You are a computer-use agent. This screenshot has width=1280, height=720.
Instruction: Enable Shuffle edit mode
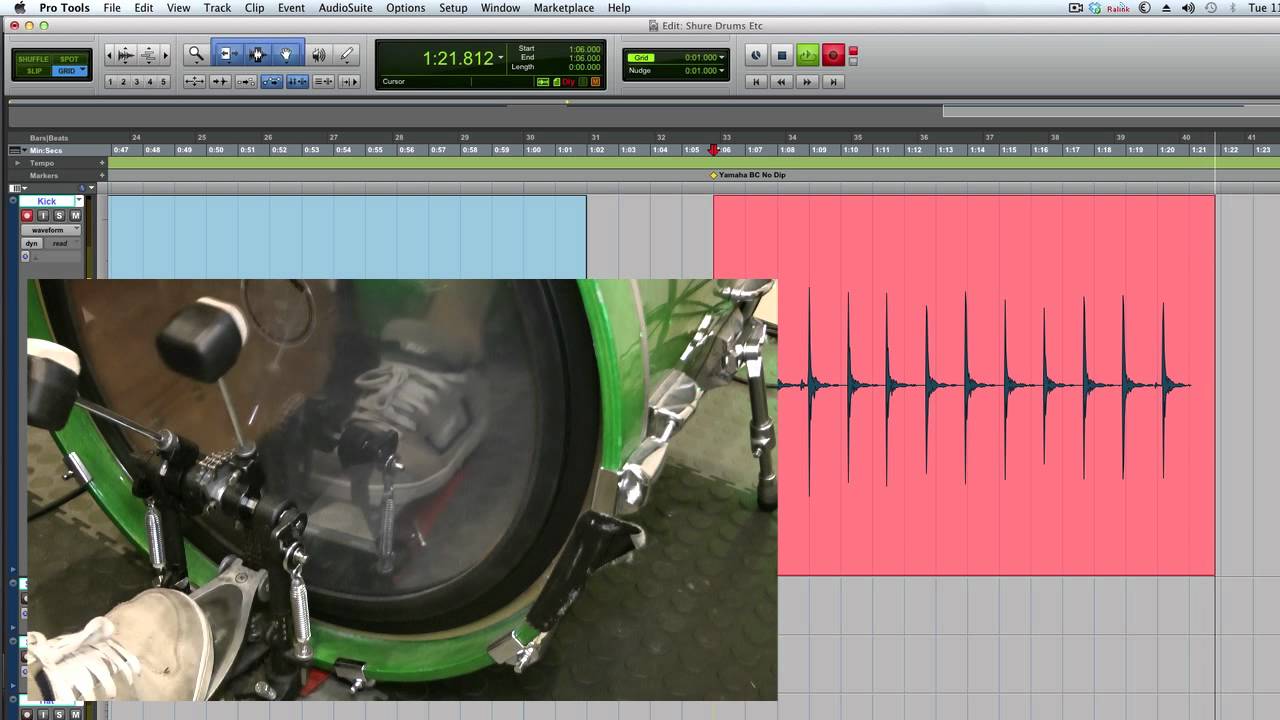click(33, 59)
